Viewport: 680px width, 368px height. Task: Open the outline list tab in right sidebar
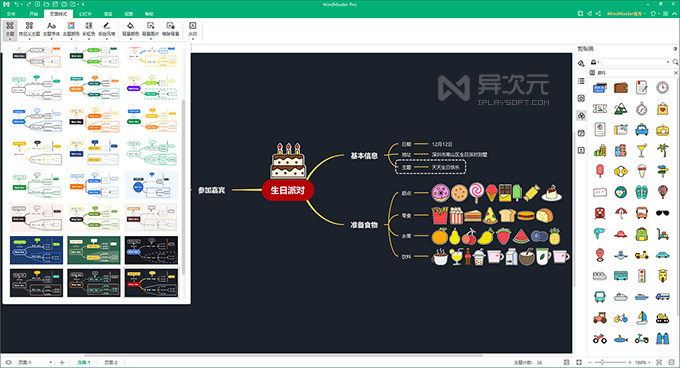click(x=582, y=81)
